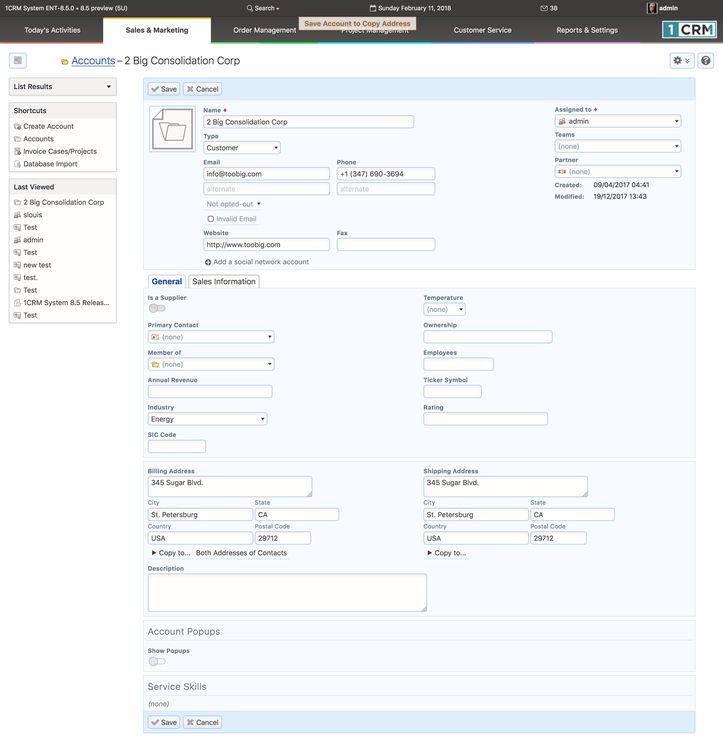723x738 pixels.
Task: Open the Industry dropdown showing Energy
Action: point(208,419)
